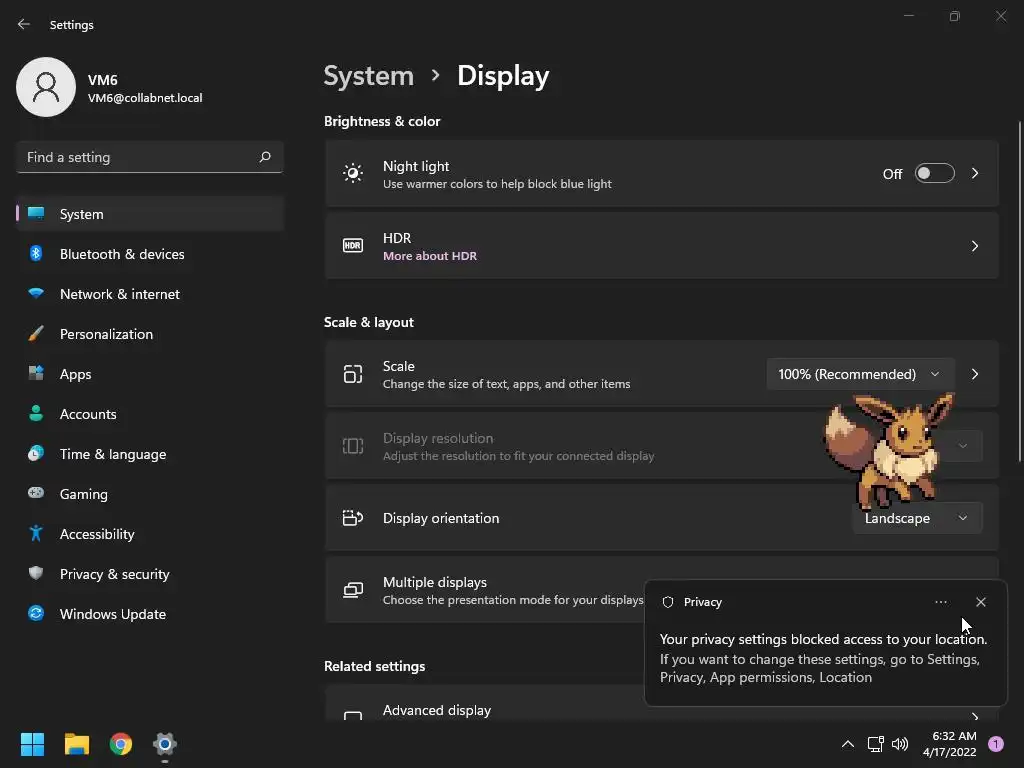
Task: Open File Explorer from taskbar
Action: click(77, 744)
